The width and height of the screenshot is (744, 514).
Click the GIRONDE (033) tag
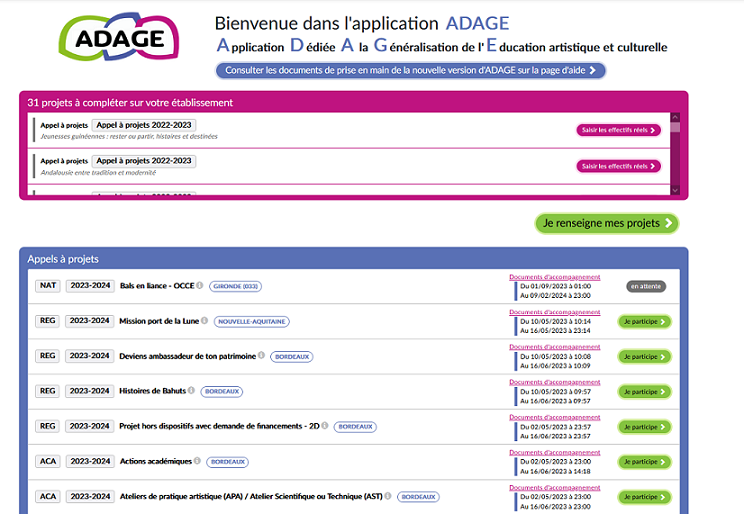(235, 286)
